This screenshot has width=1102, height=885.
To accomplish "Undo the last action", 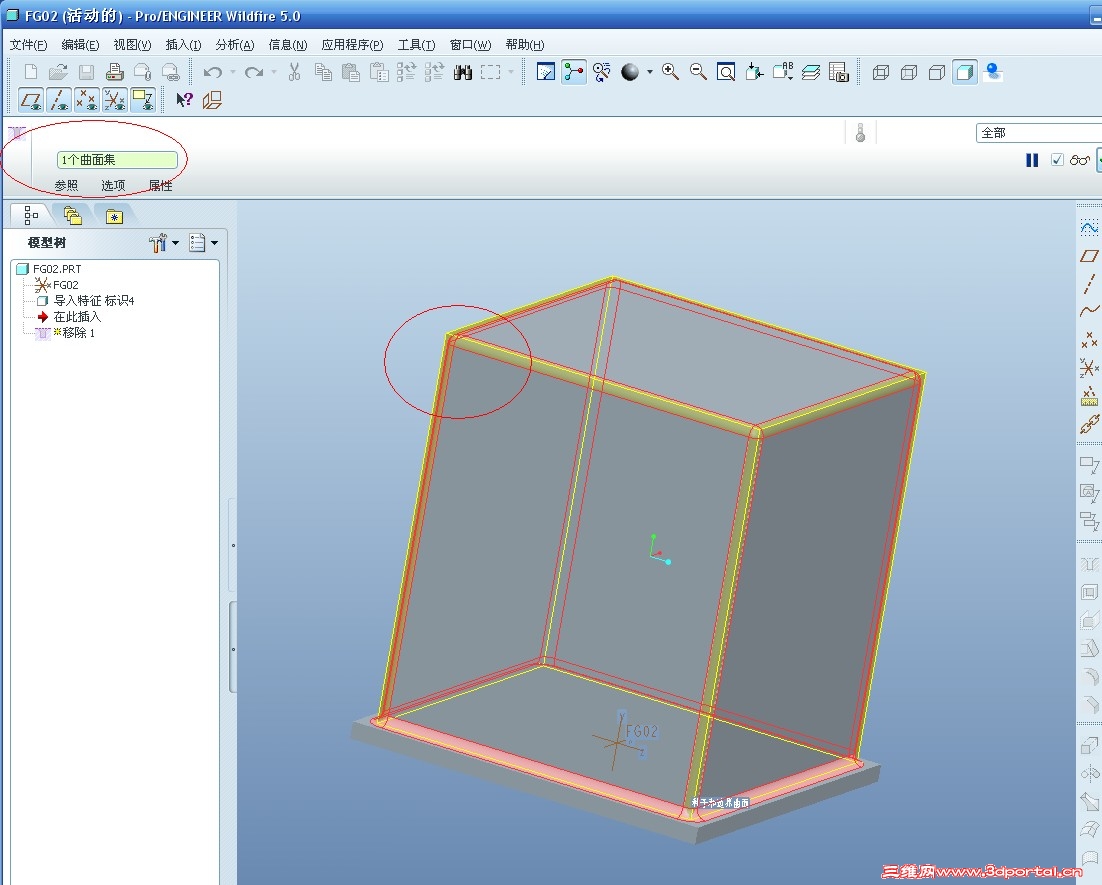I will 212,72.
